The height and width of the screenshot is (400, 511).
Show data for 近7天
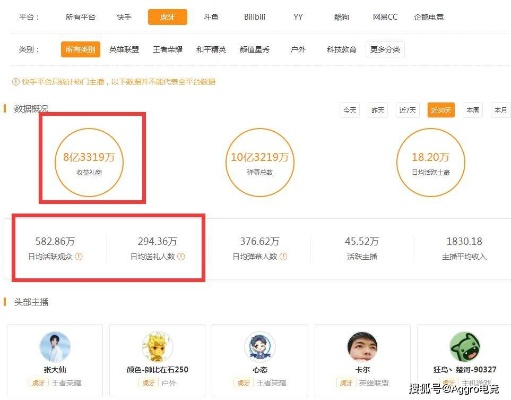(x=407, y=110)
